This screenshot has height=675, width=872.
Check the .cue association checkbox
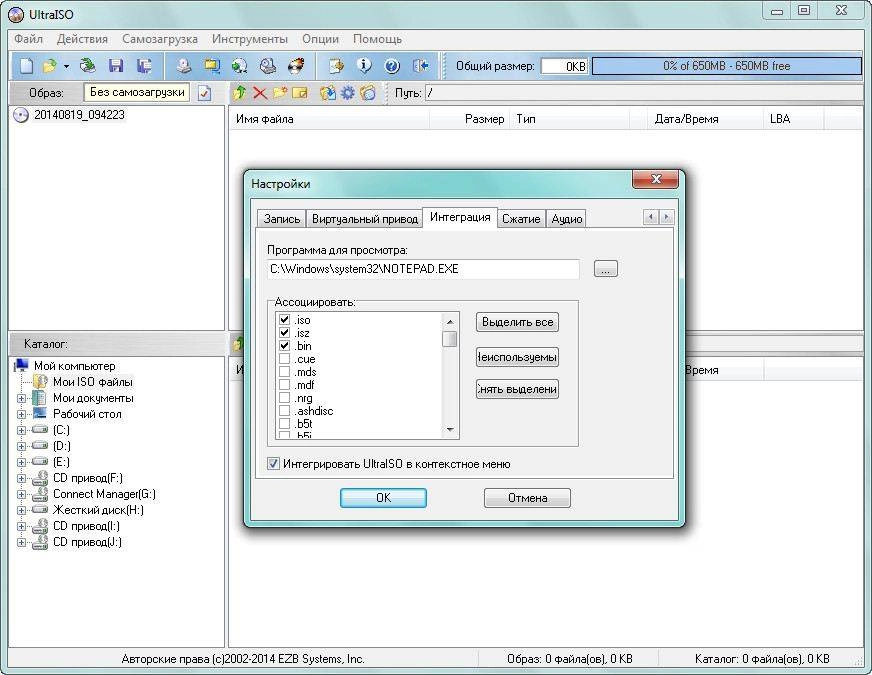pyautogui.click(x=284, y=359)
